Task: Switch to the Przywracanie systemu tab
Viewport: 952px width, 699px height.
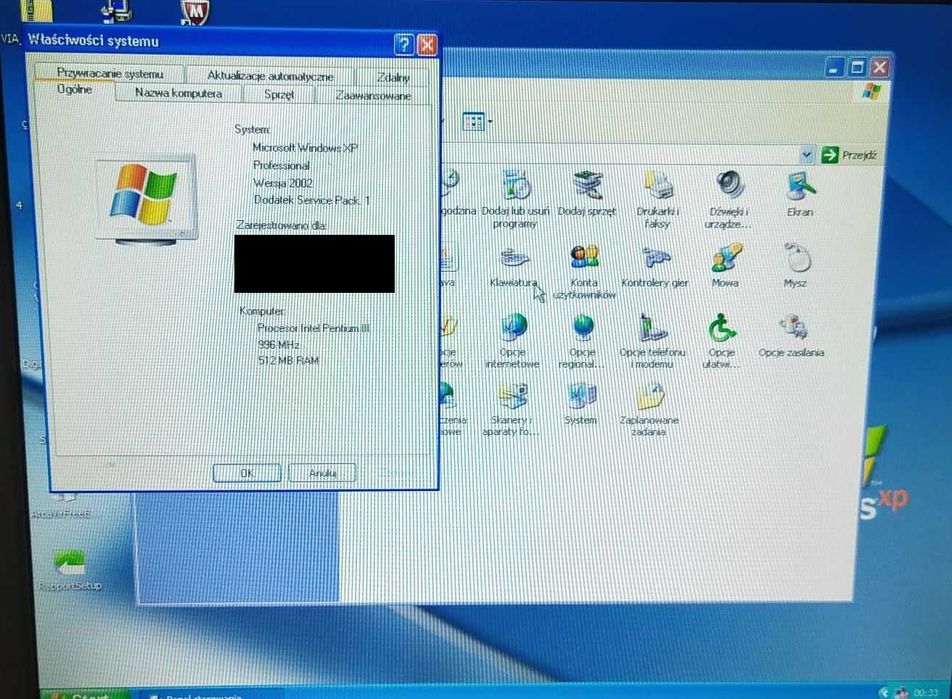Action: click(109, 73)
